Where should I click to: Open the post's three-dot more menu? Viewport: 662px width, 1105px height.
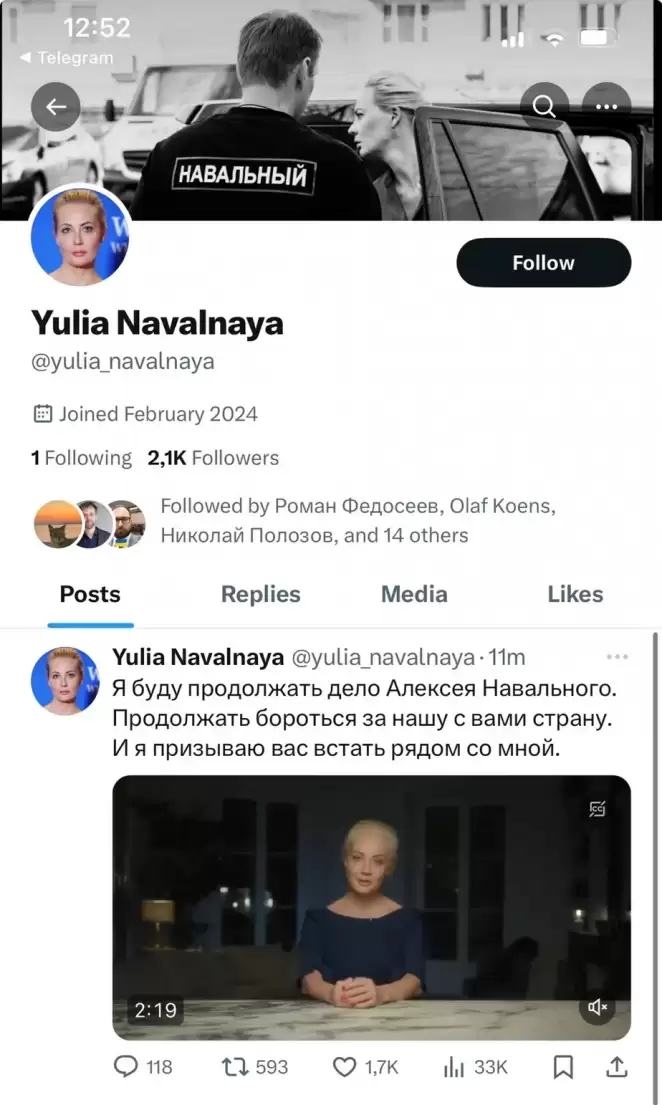(617, 658)
